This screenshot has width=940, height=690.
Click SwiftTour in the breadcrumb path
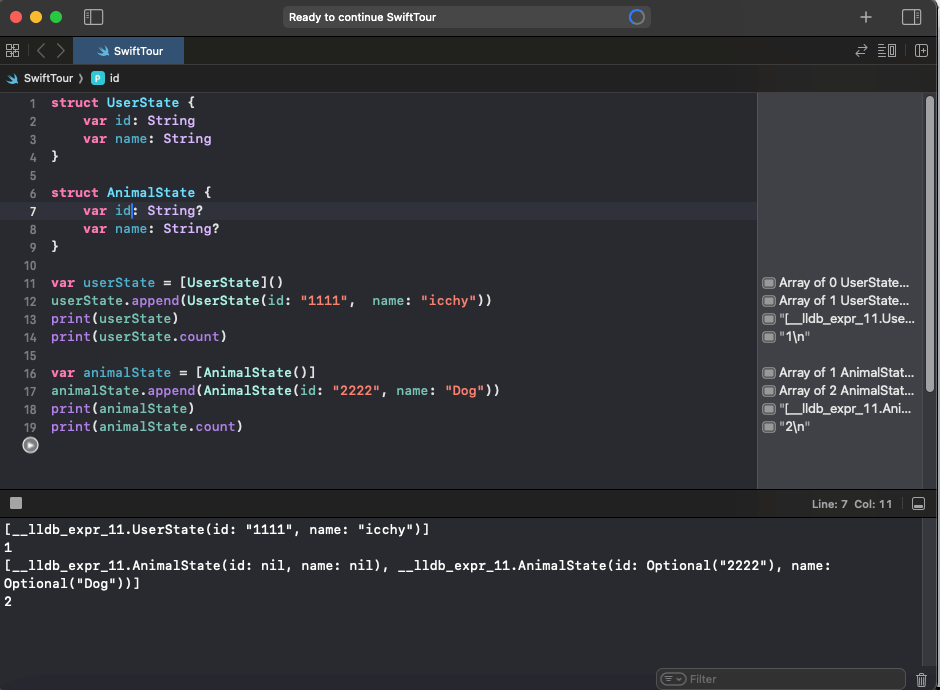pos(47,78)
